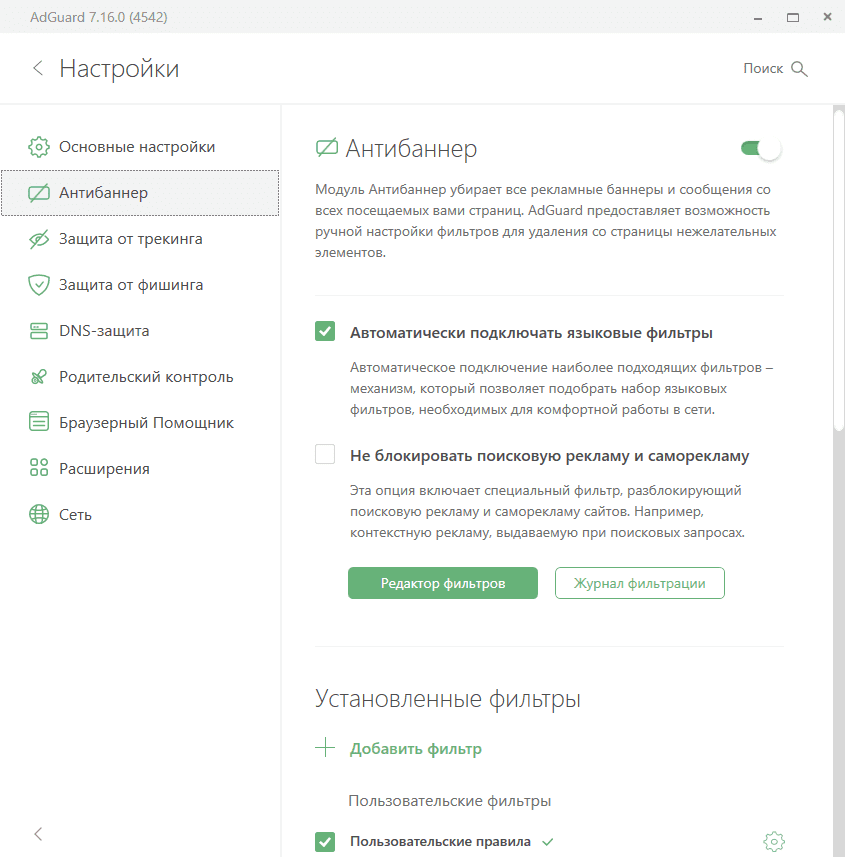Click the green checkmark status after Пользовательские правила
The image size is (845, 857).
tap(548, 842)
